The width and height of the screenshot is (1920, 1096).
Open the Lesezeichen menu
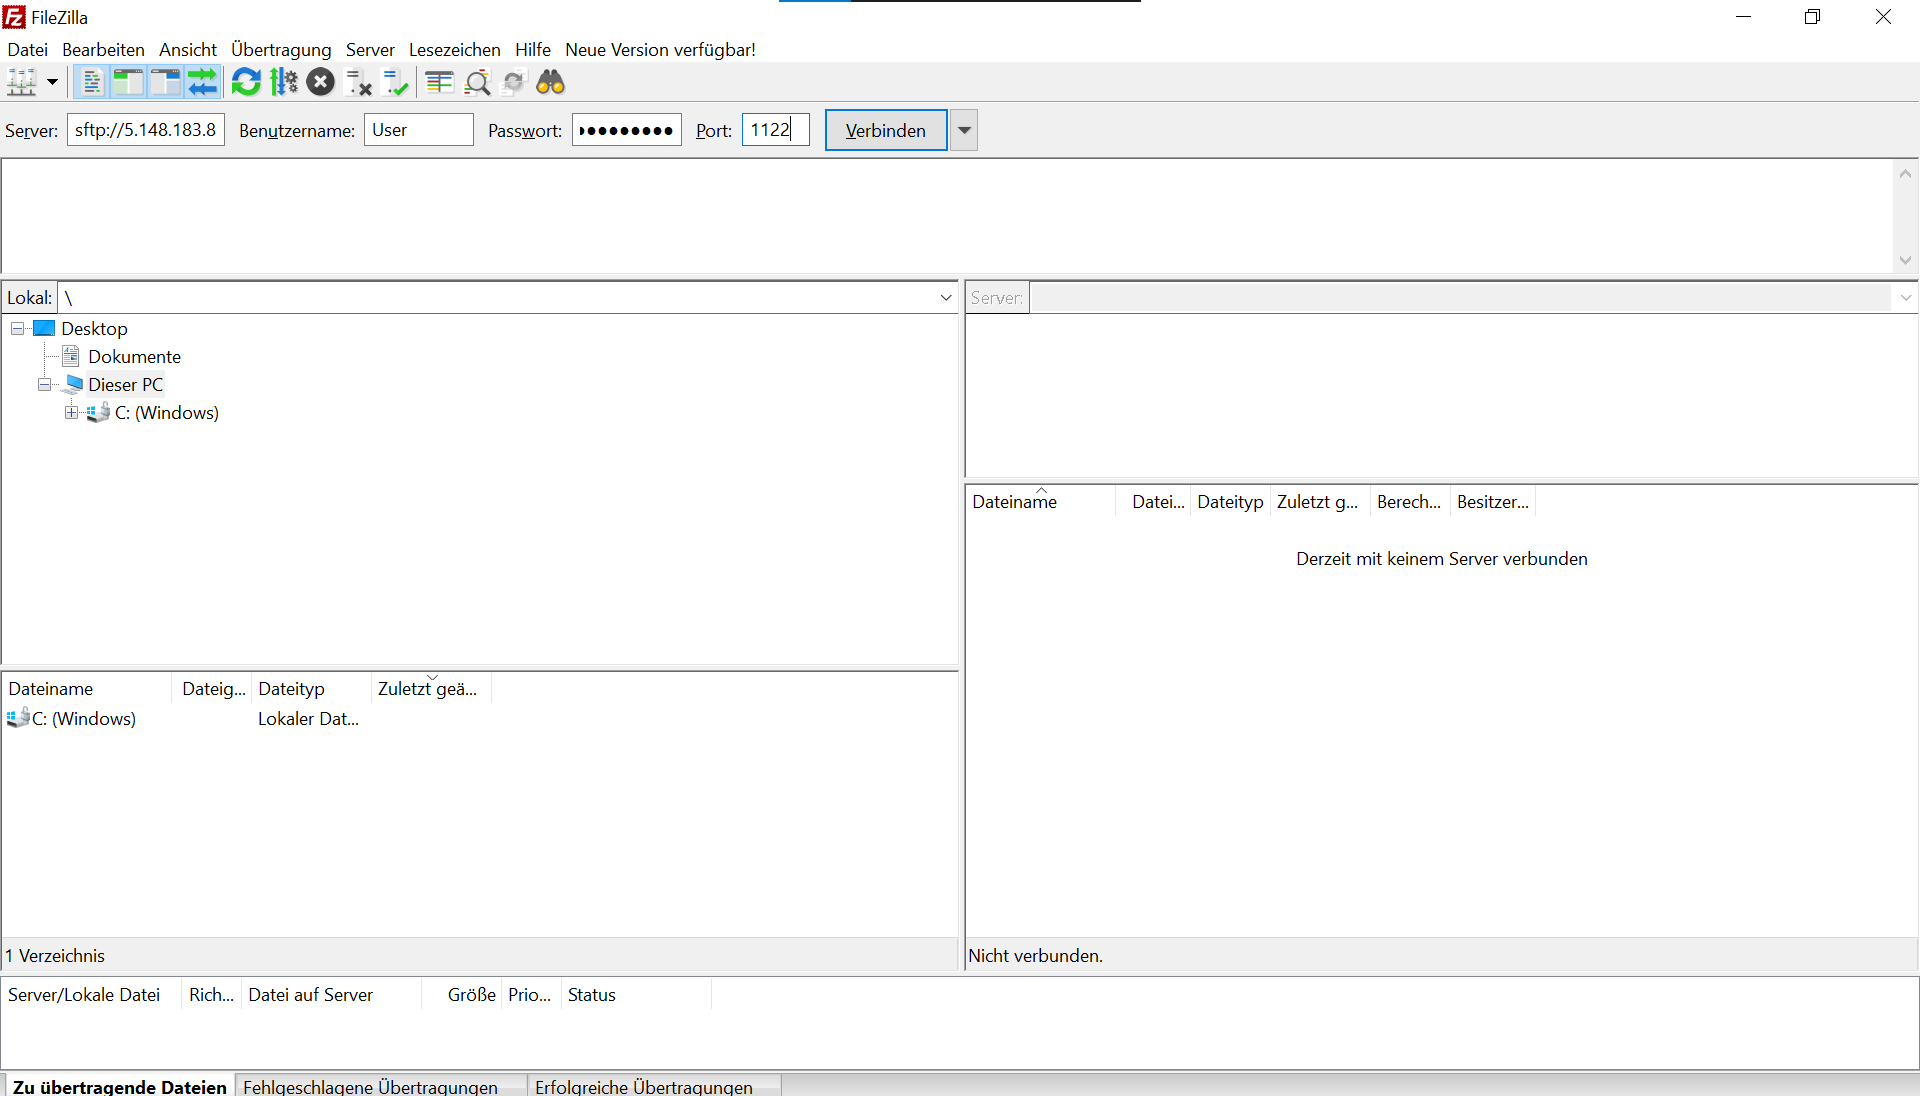point(455,50)
